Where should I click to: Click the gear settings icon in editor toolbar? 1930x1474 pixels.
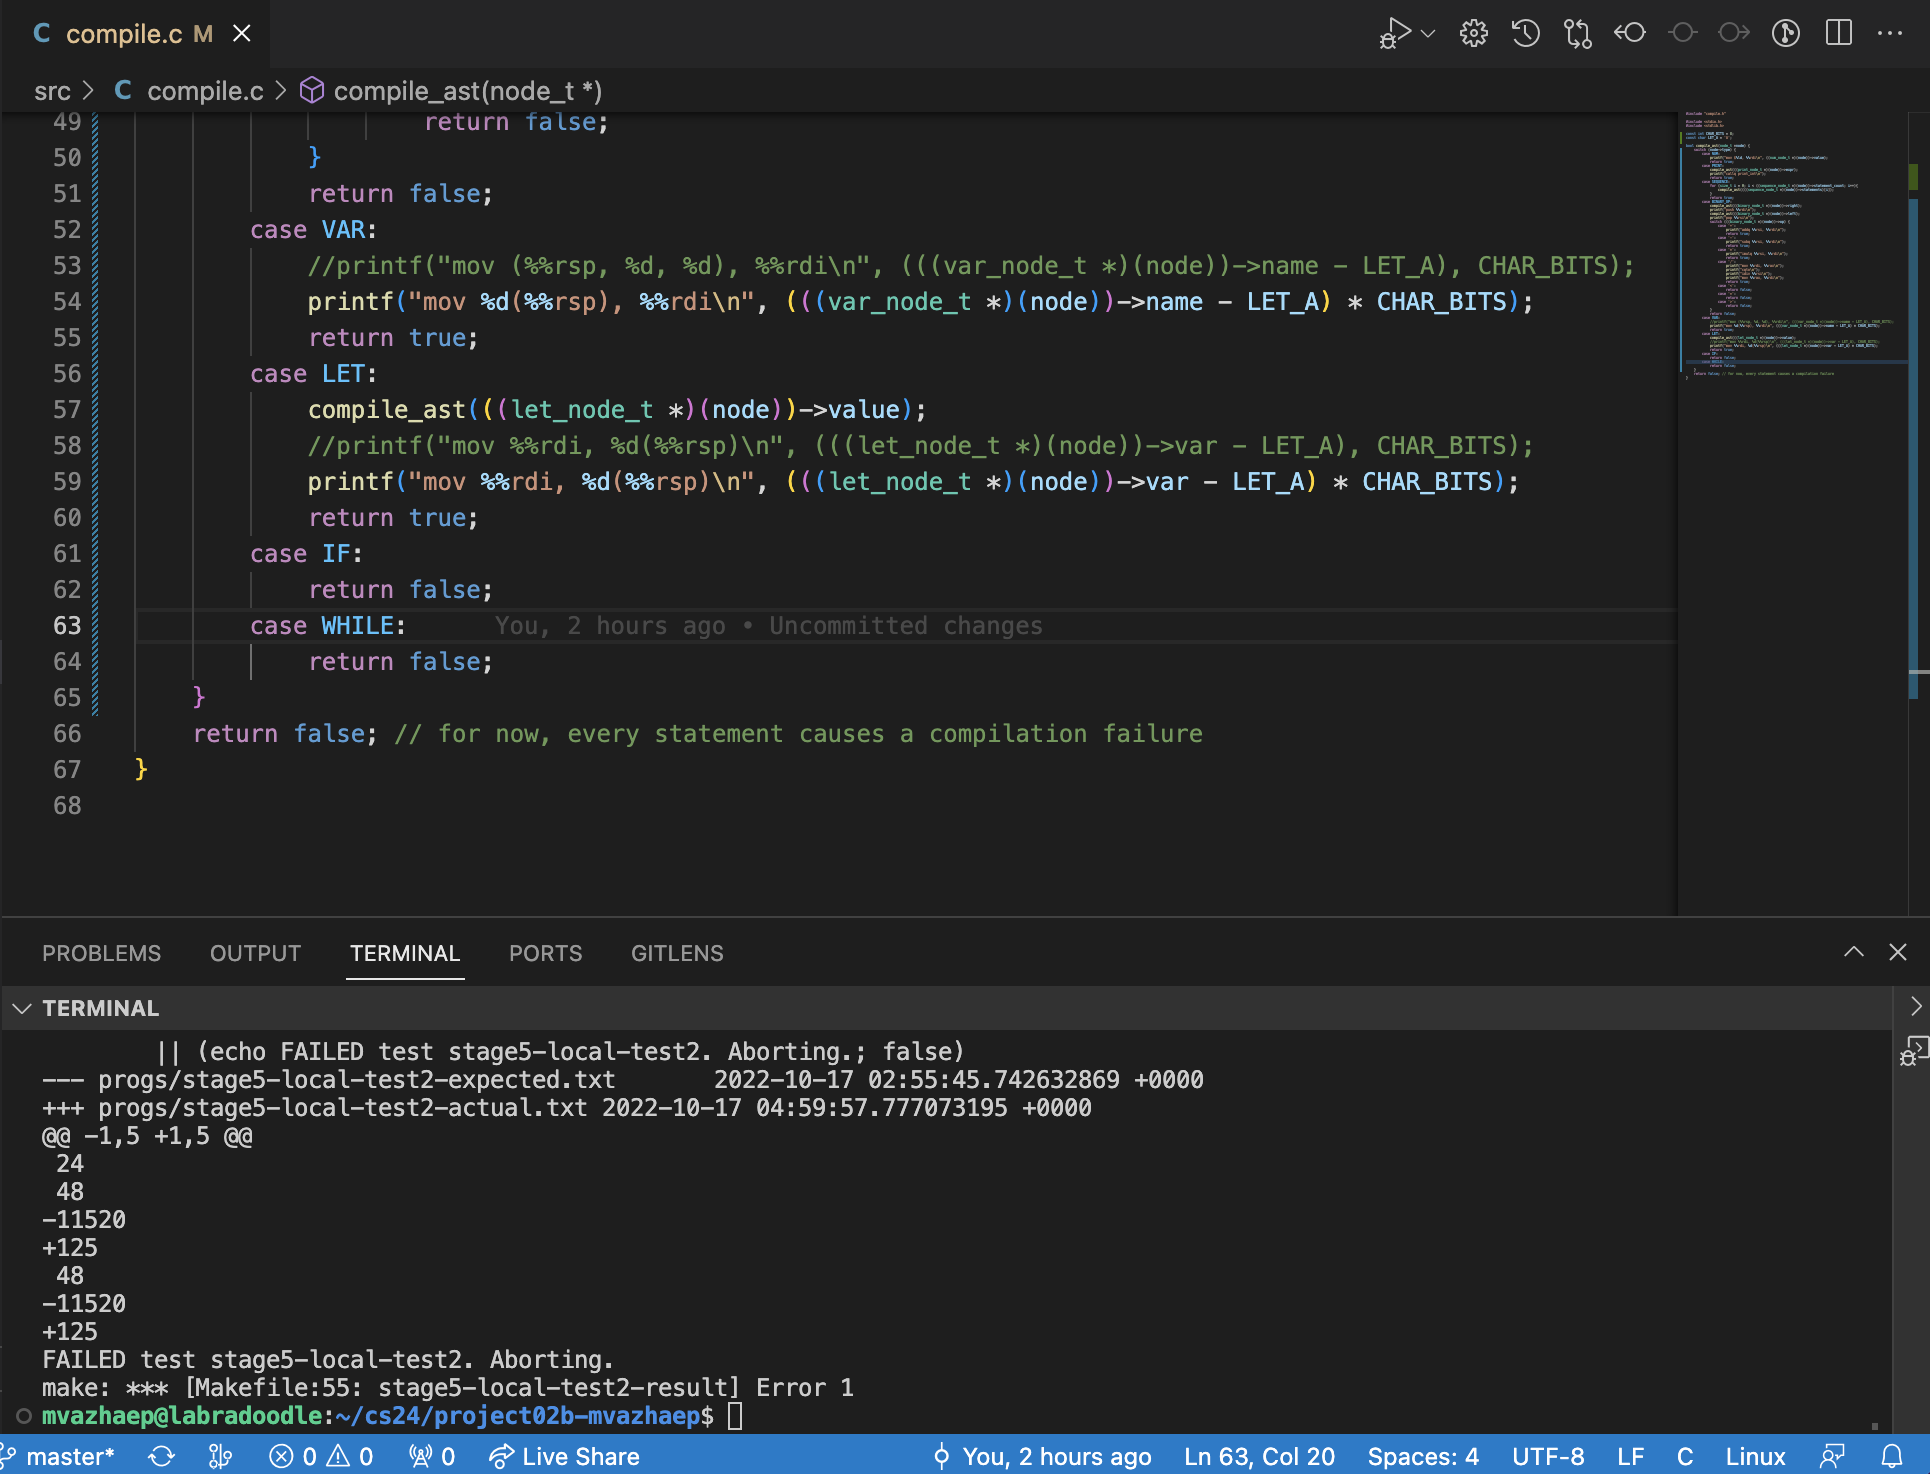click(x=1473, y=33)
